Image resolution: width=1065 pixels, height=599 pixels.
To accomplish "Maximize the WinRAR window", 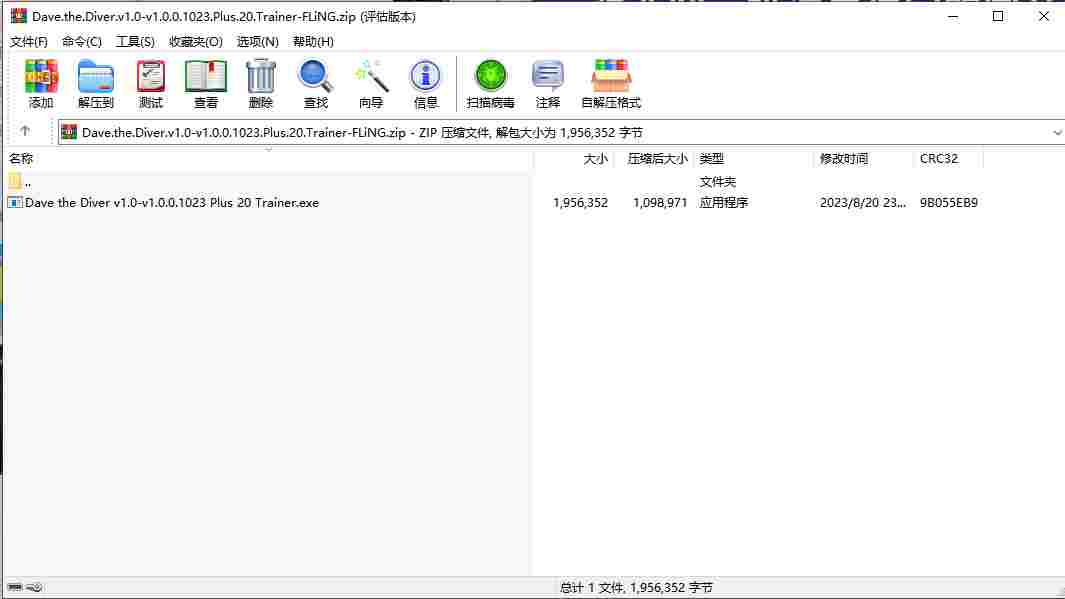I will point(998,16).
